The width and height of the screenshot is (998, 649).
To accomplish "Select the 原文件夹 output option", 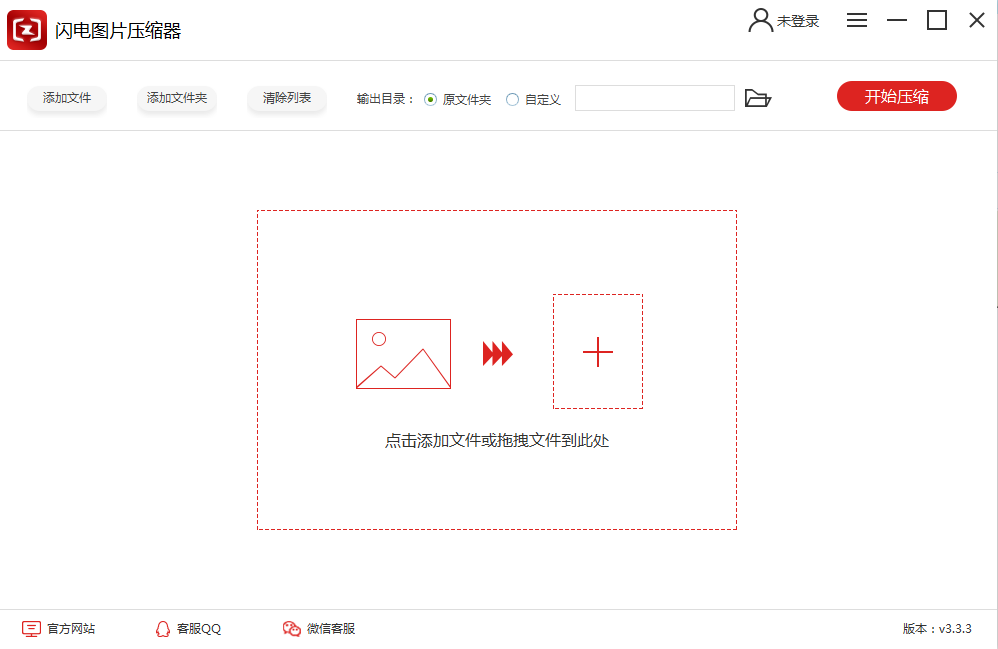I will tap(458, 100).
